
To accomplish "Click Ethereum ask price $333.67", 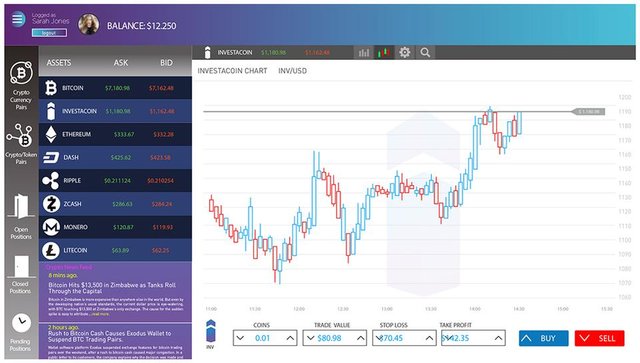I will point(124,134).
